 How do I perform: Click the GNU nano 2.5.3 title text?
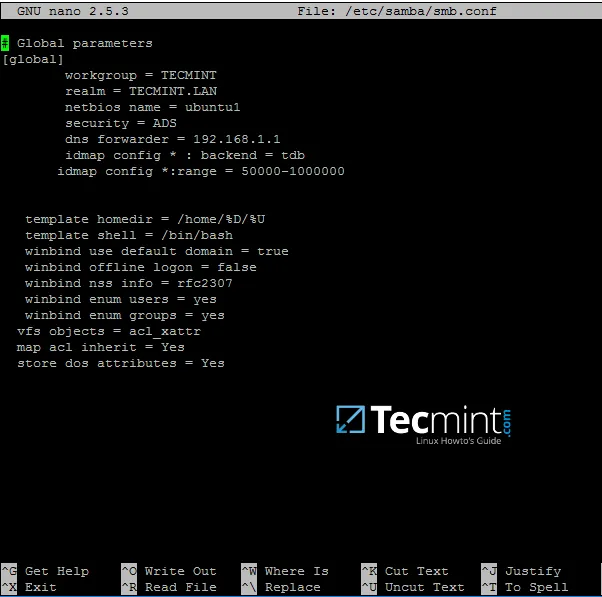73,11
